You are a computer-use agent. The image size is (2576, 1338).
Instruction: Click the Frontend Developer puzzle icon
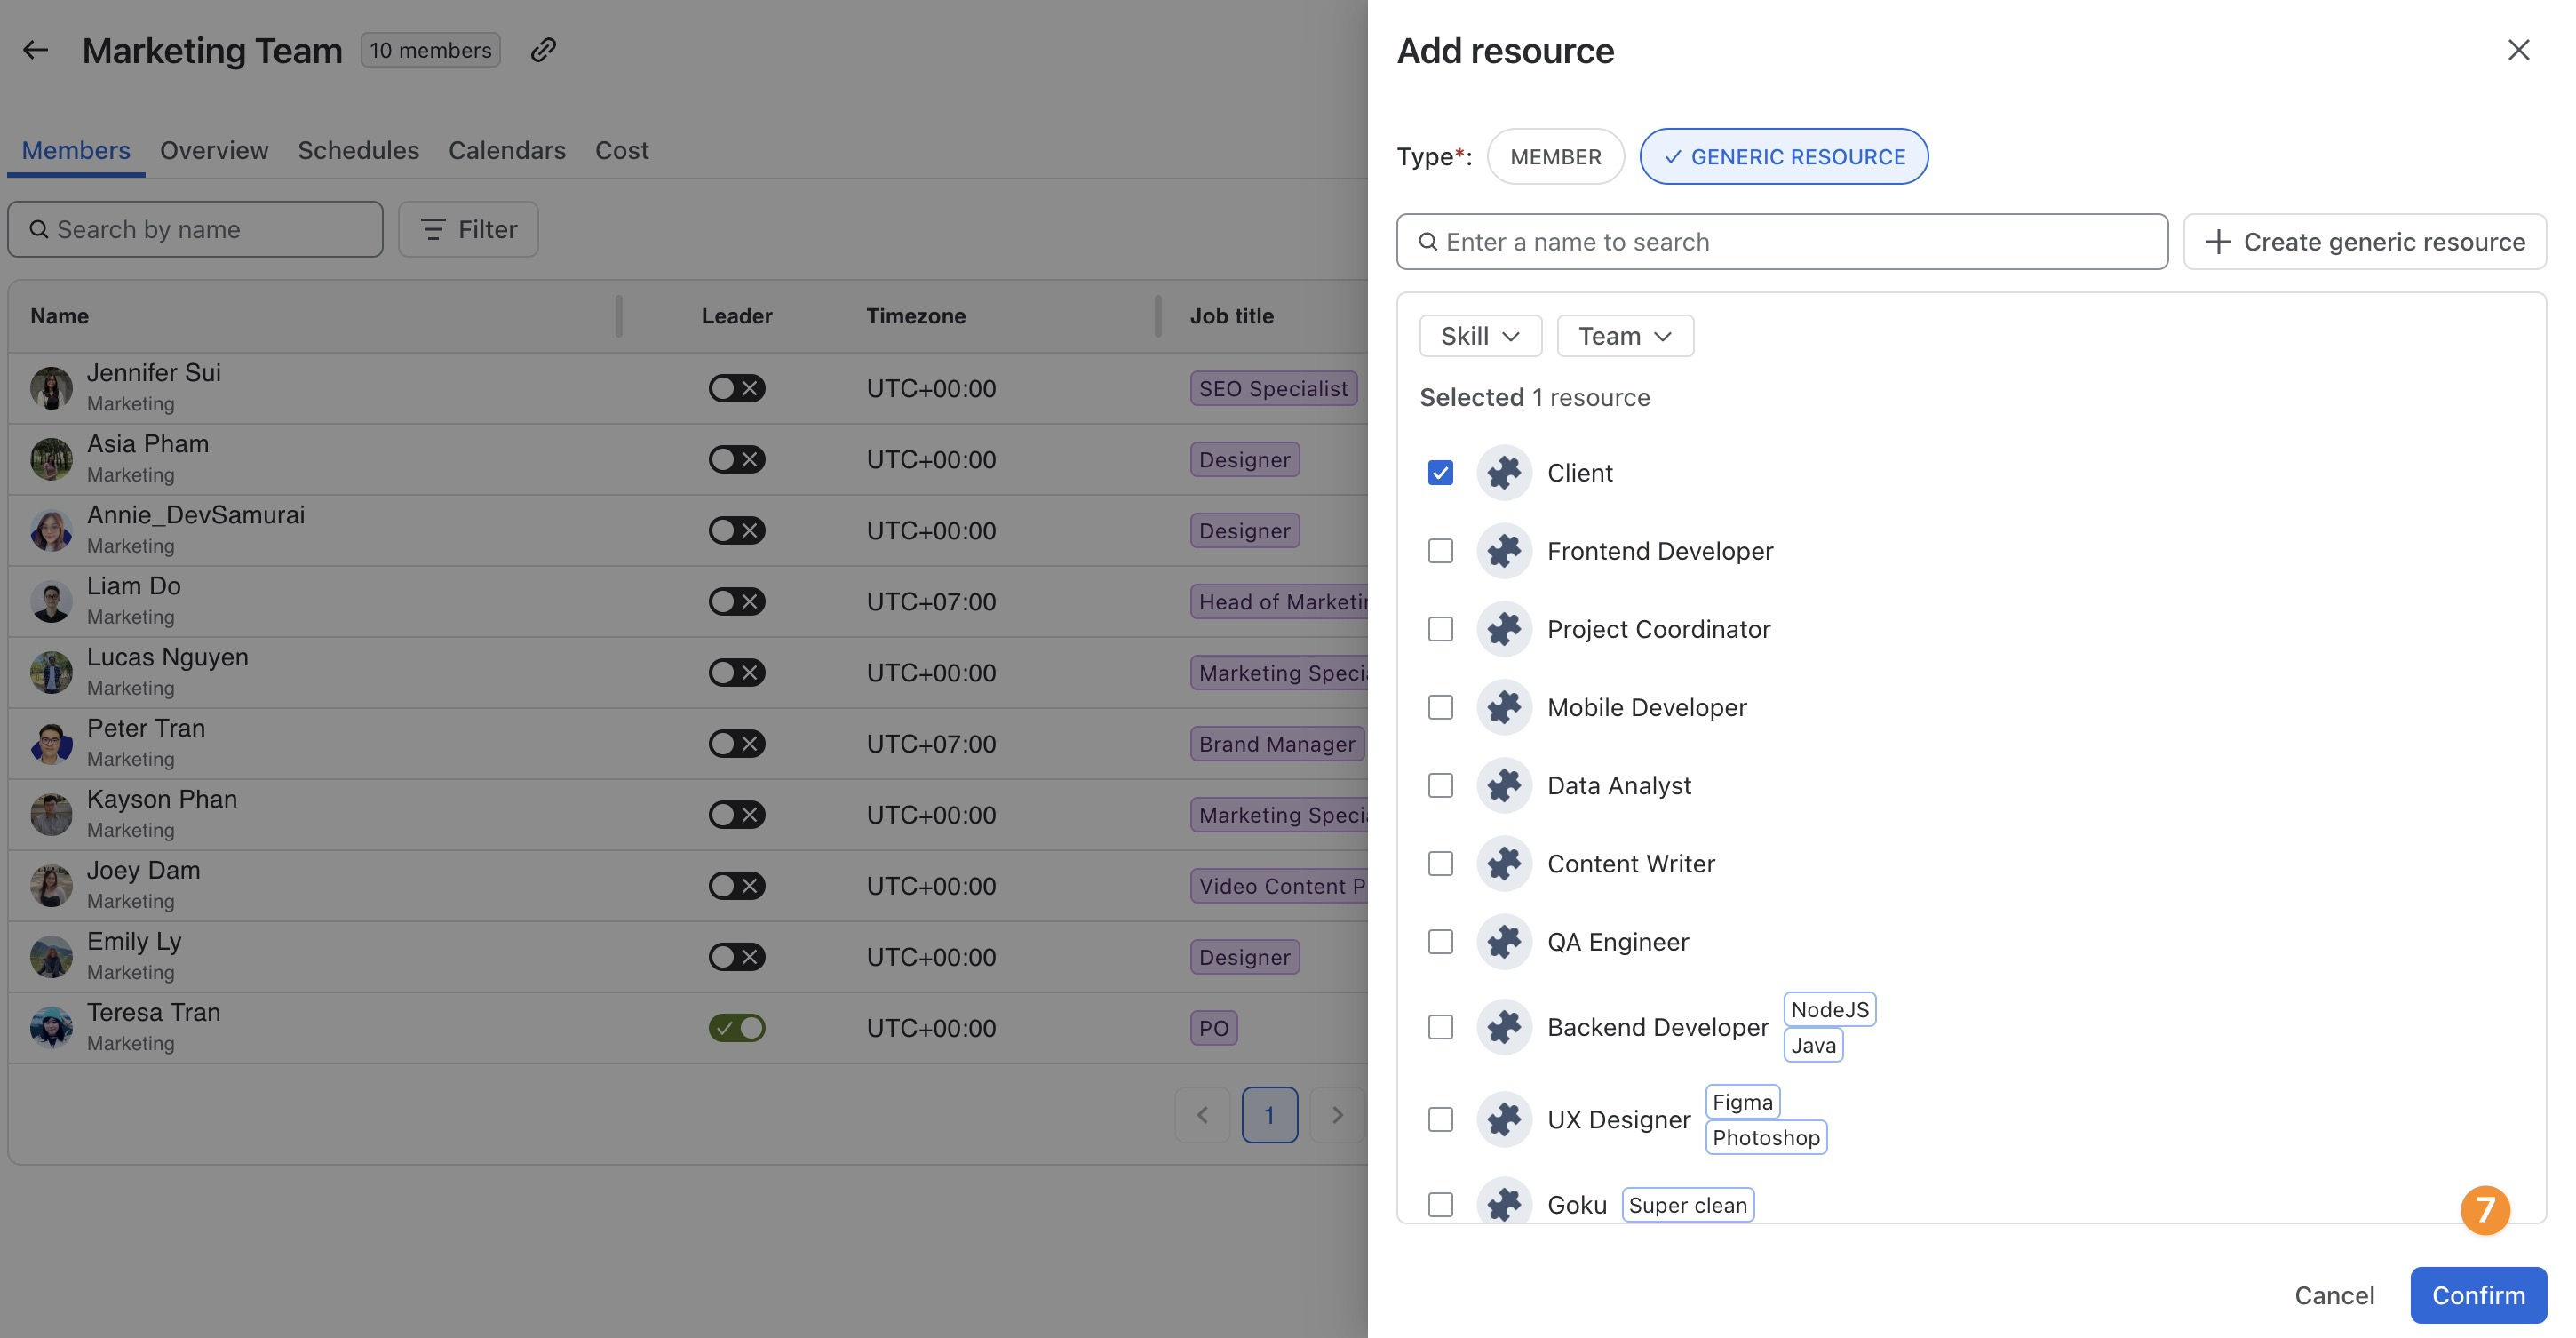(1504, 551)
